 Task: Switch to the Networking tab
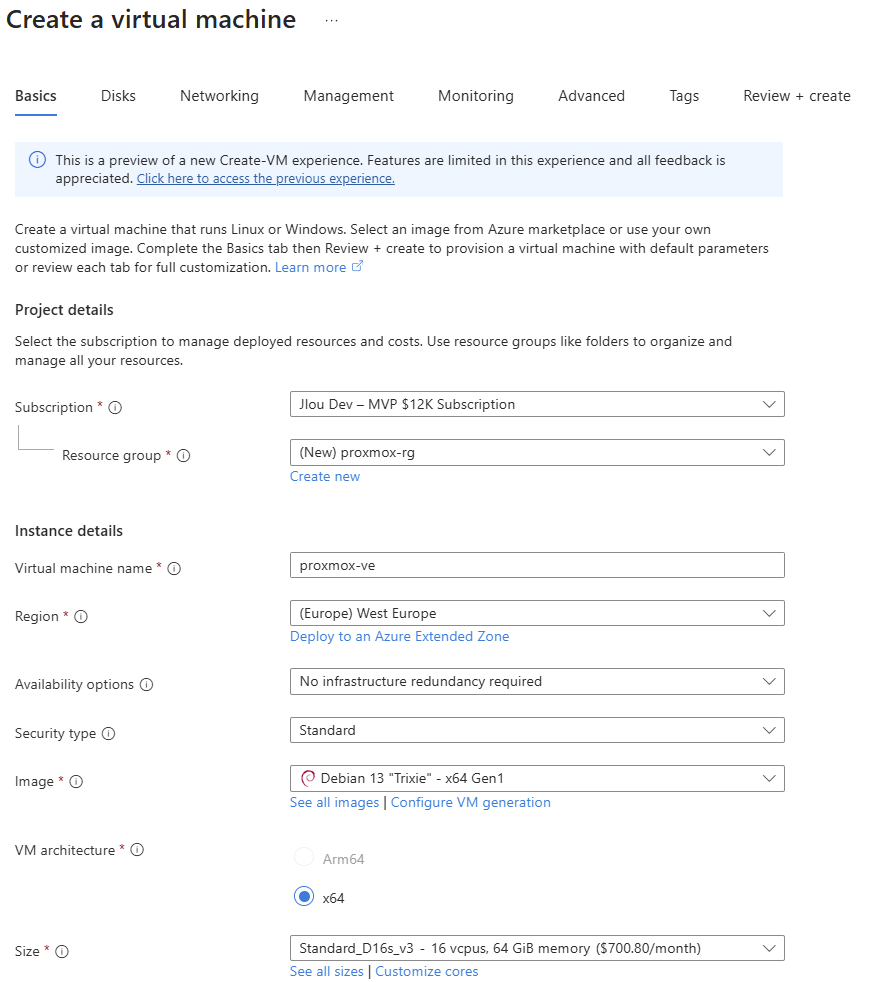point(219,96)
